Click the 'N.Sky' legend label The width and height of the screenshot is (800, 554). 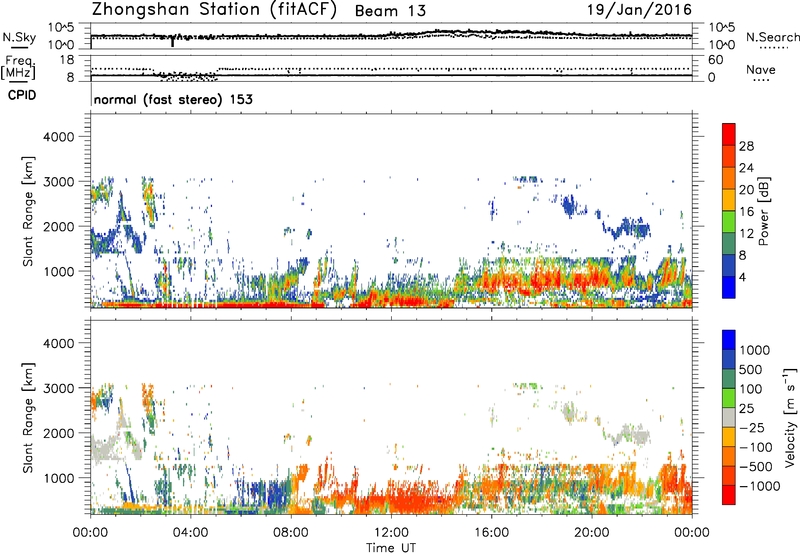pos(19,38)
